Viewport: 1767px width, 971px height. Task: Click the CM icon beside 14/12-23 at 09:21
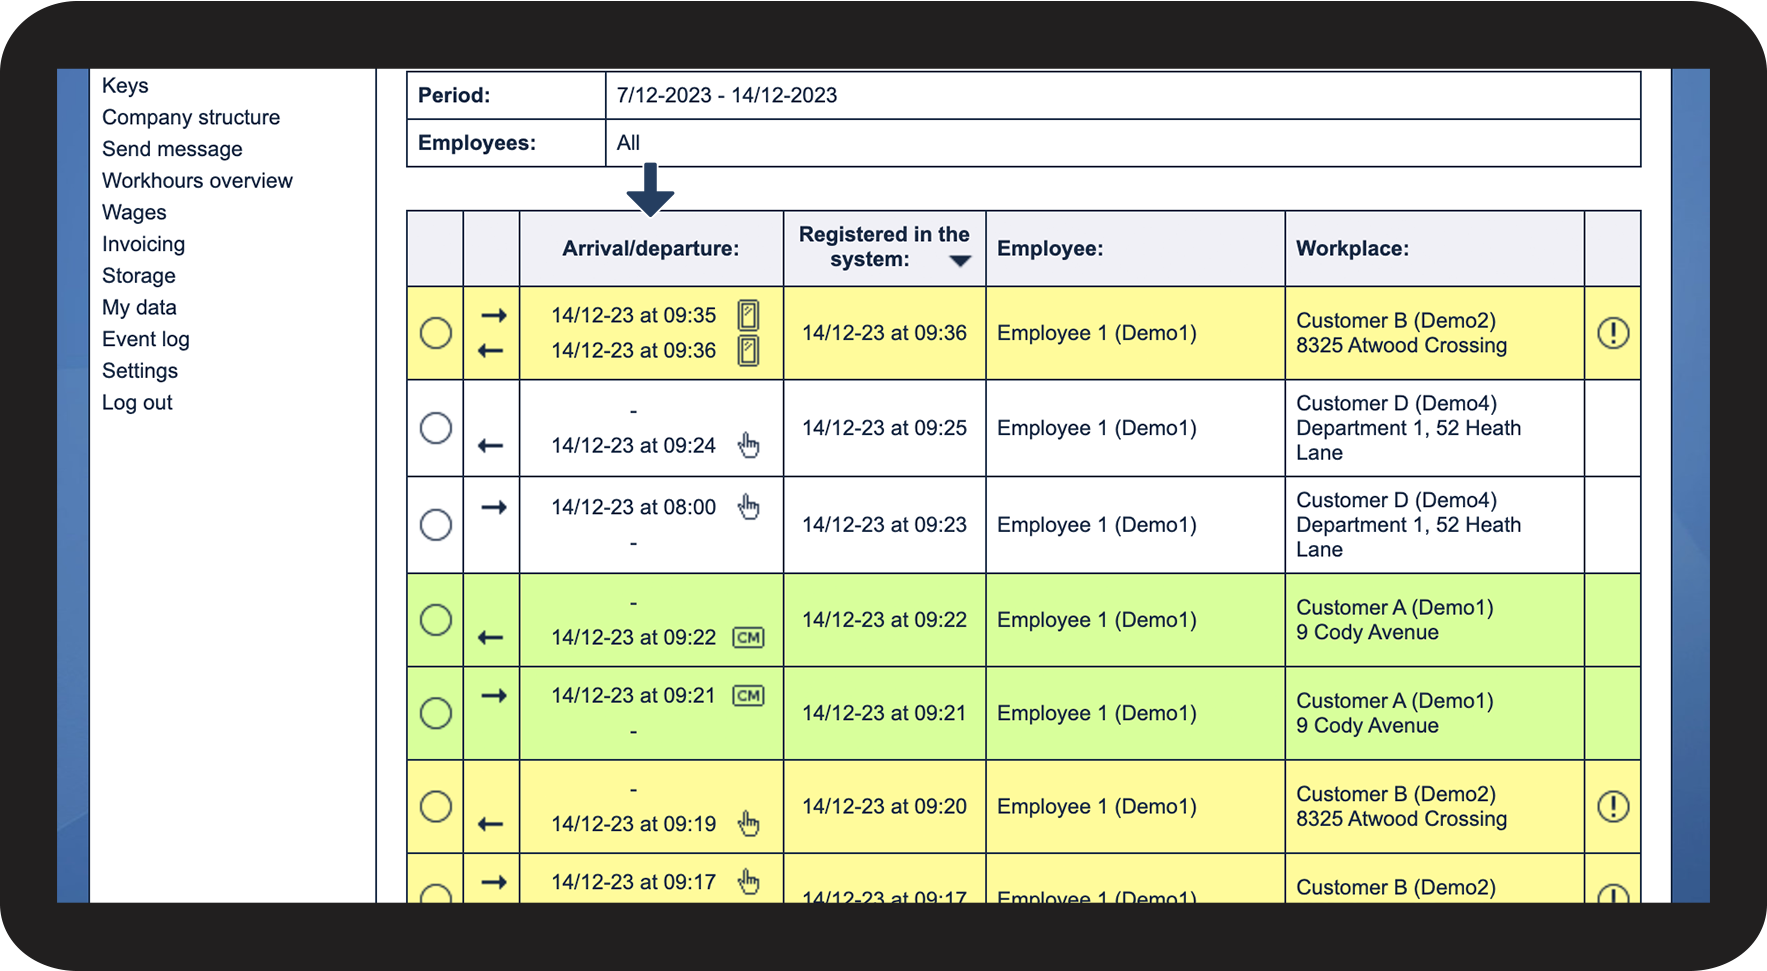click(748, 695)
